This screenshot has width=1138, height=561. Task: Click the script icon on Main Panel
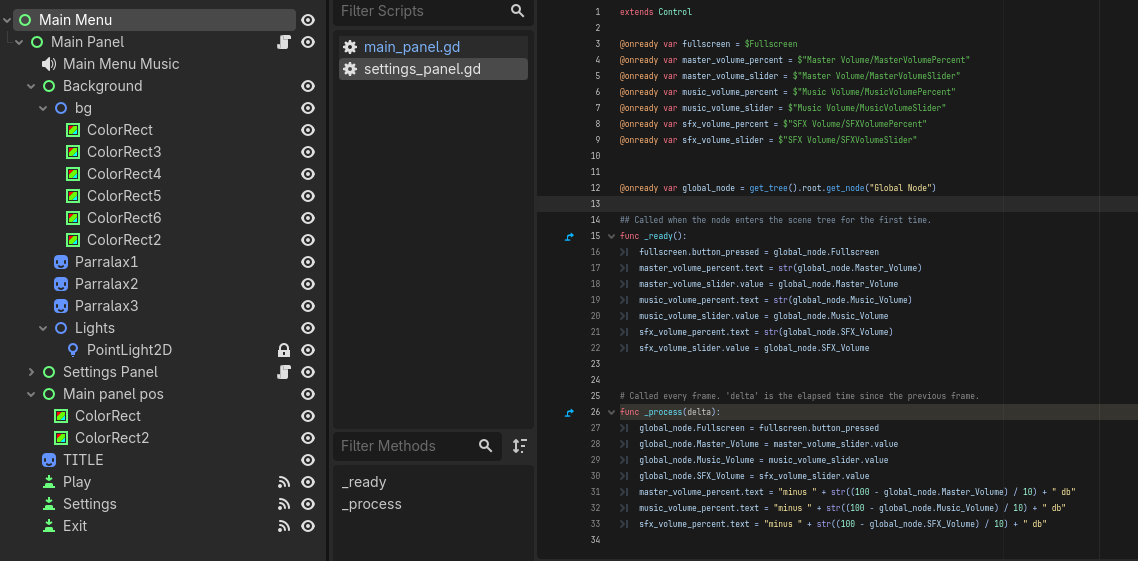click(284, 42)
